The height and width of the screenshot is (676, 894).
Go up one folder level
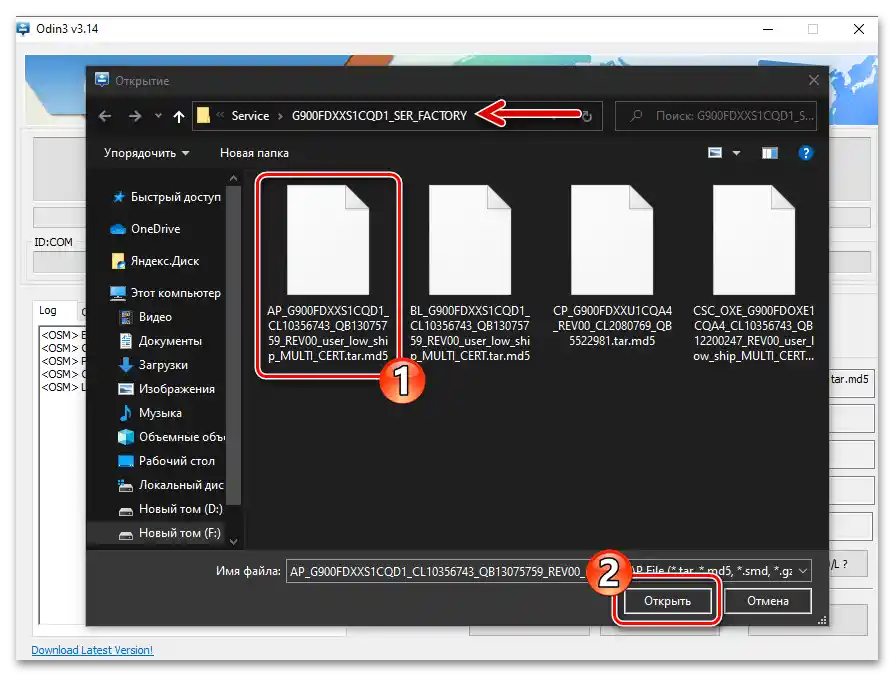tap(179, 116)
